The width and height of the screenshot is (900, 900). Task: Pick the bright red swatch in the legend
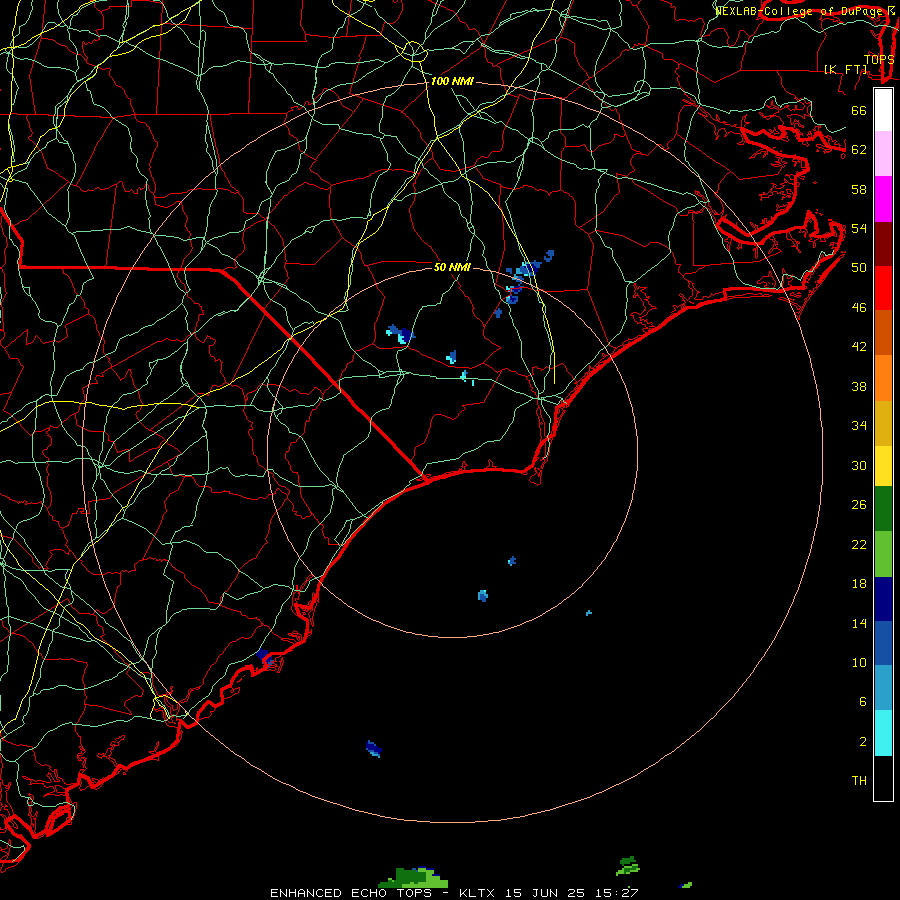883,288
